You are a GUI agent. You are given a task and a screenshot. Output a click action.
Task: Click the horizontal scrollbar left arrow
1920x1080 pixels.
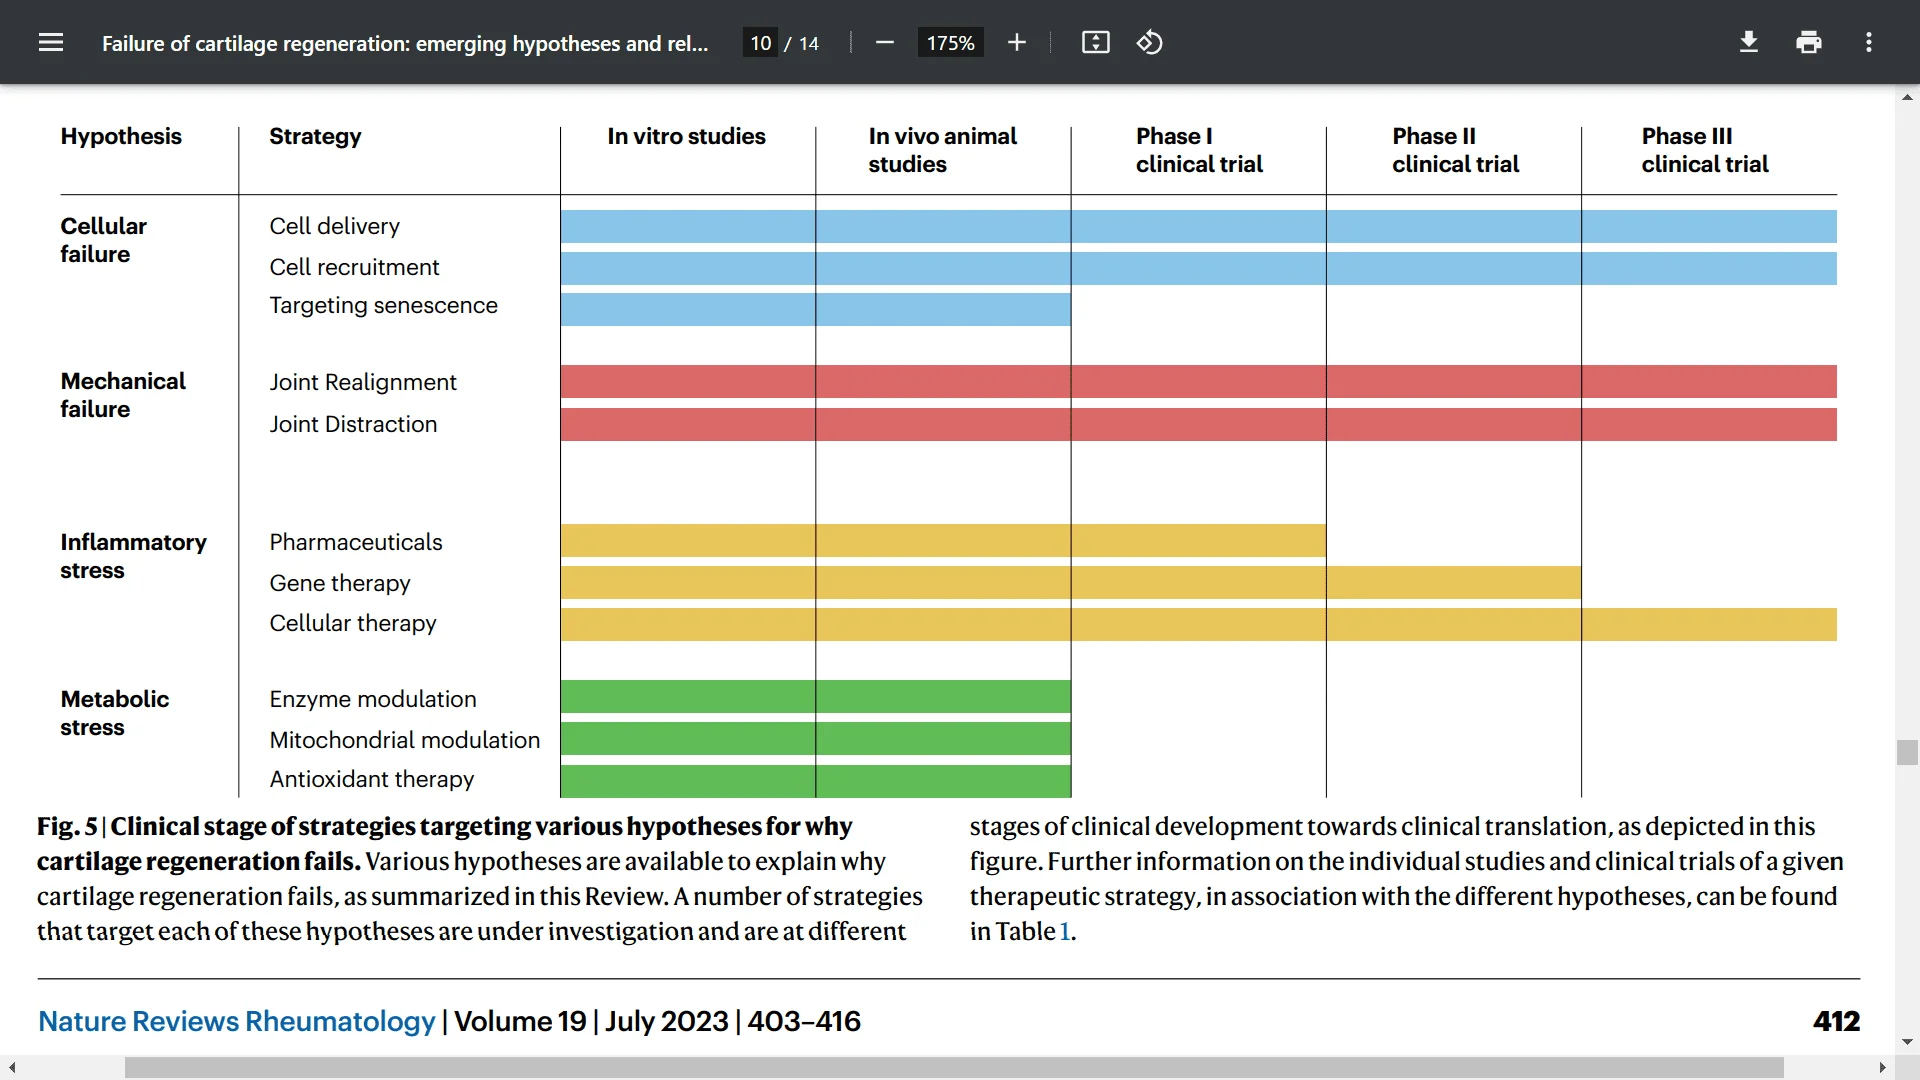click(x=12, y=1068)
